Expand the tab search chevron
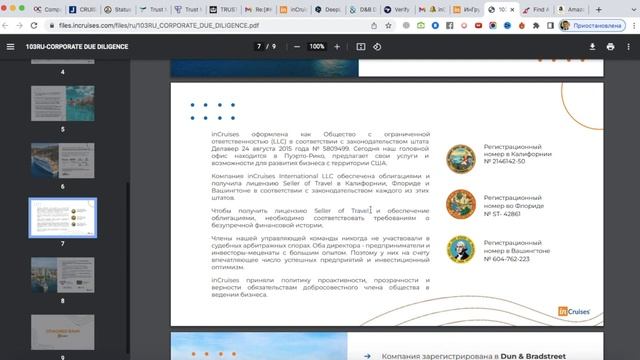 (634, 9)
